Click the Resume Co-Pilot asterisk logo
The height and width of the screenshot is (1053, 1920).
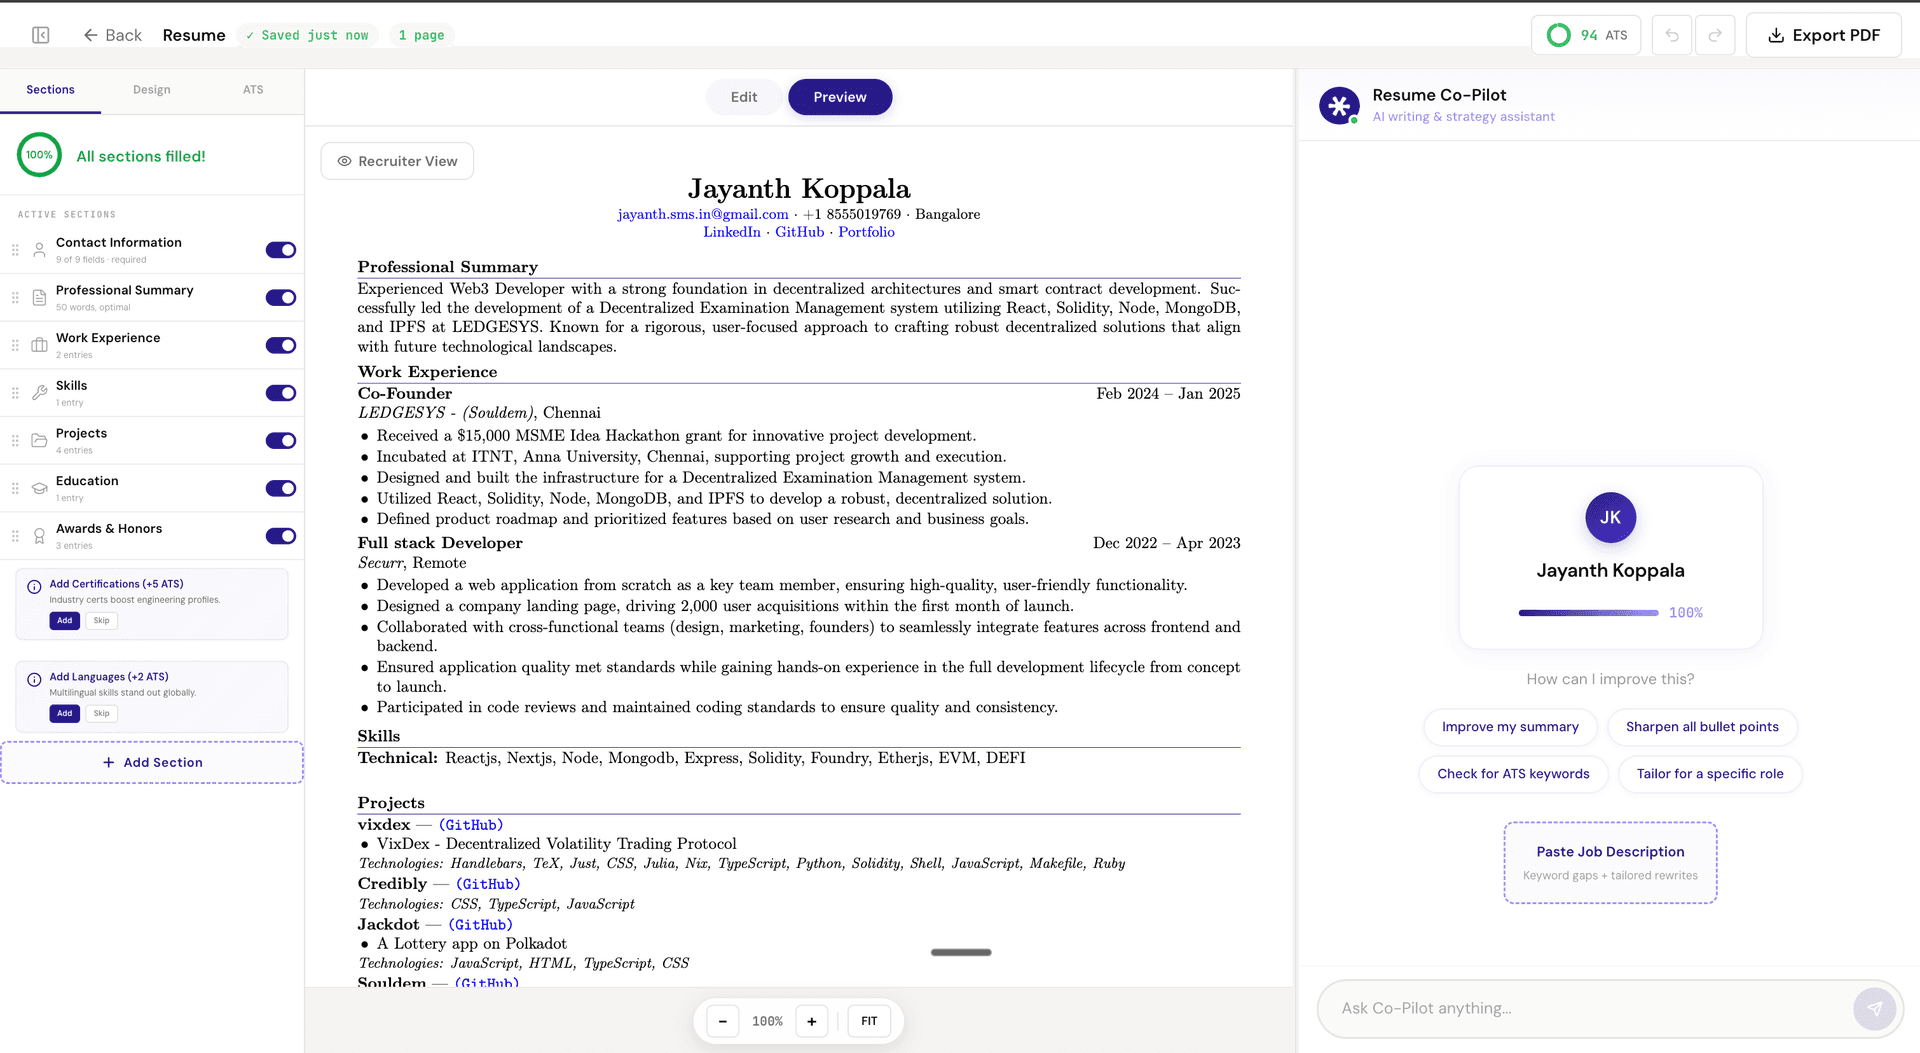tap(1339, 105)
